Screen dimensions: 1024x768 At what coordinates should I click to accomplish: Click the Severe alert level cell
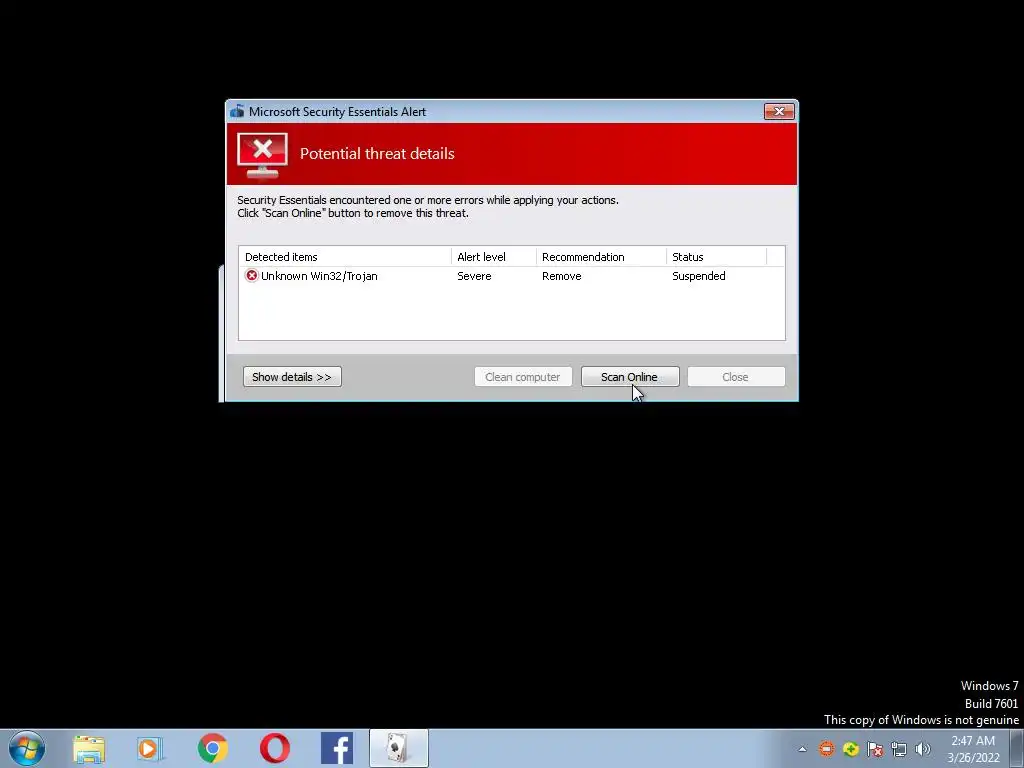[474, 276]
